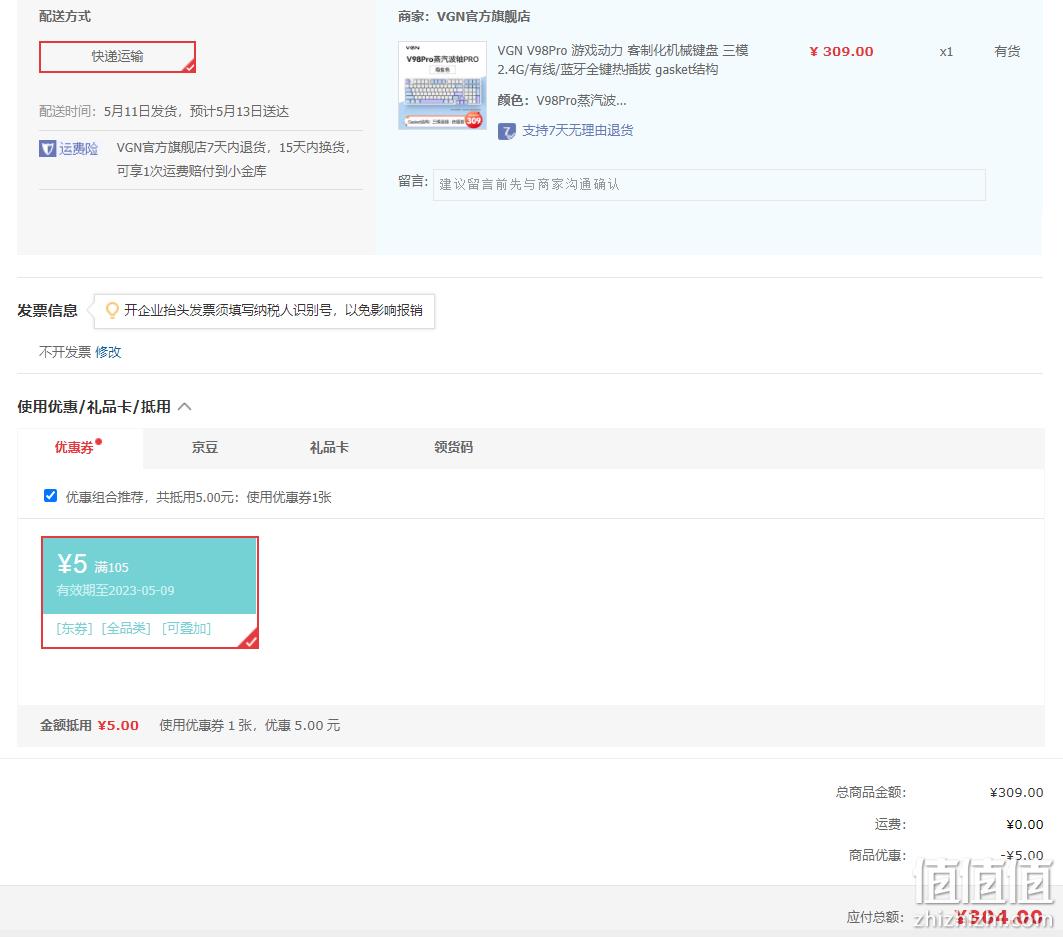This screenshot has height=937, width=1063.
Task: Click the 金额抵用 ¥5.00 amount
Action: [118, 725]
